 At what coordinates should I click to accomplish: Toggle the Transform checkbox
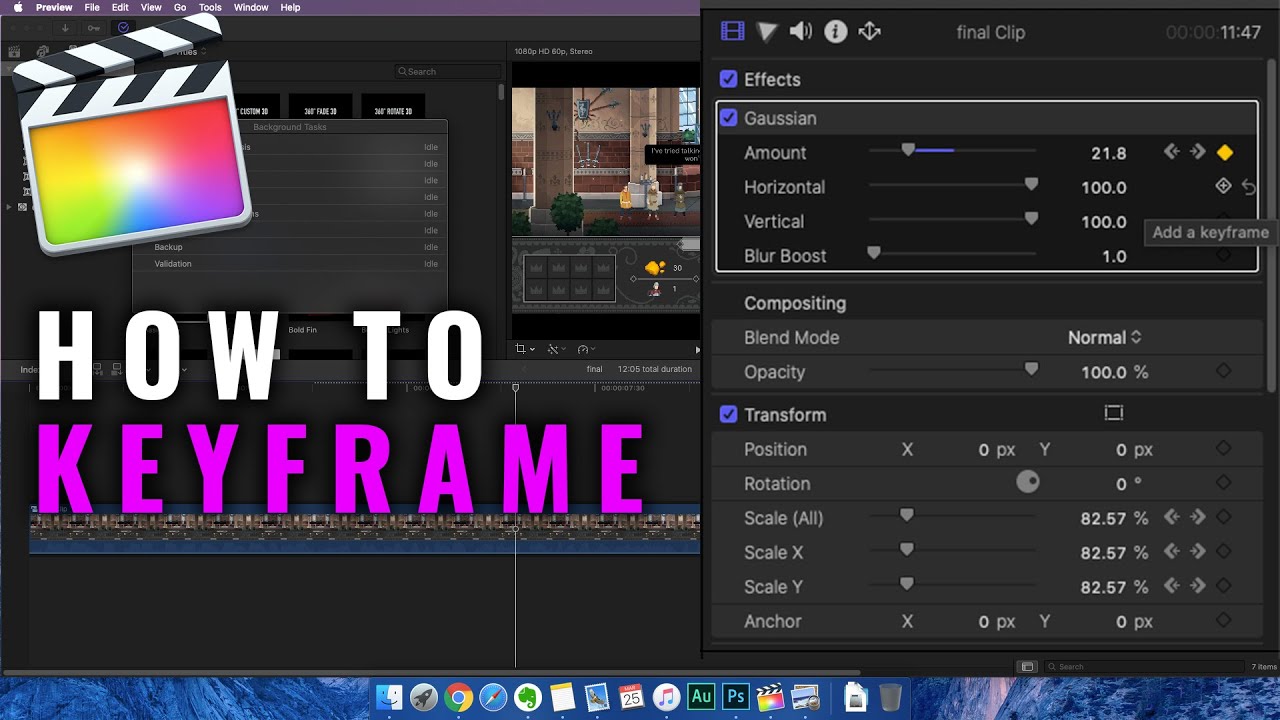click(x=729, y=414)
